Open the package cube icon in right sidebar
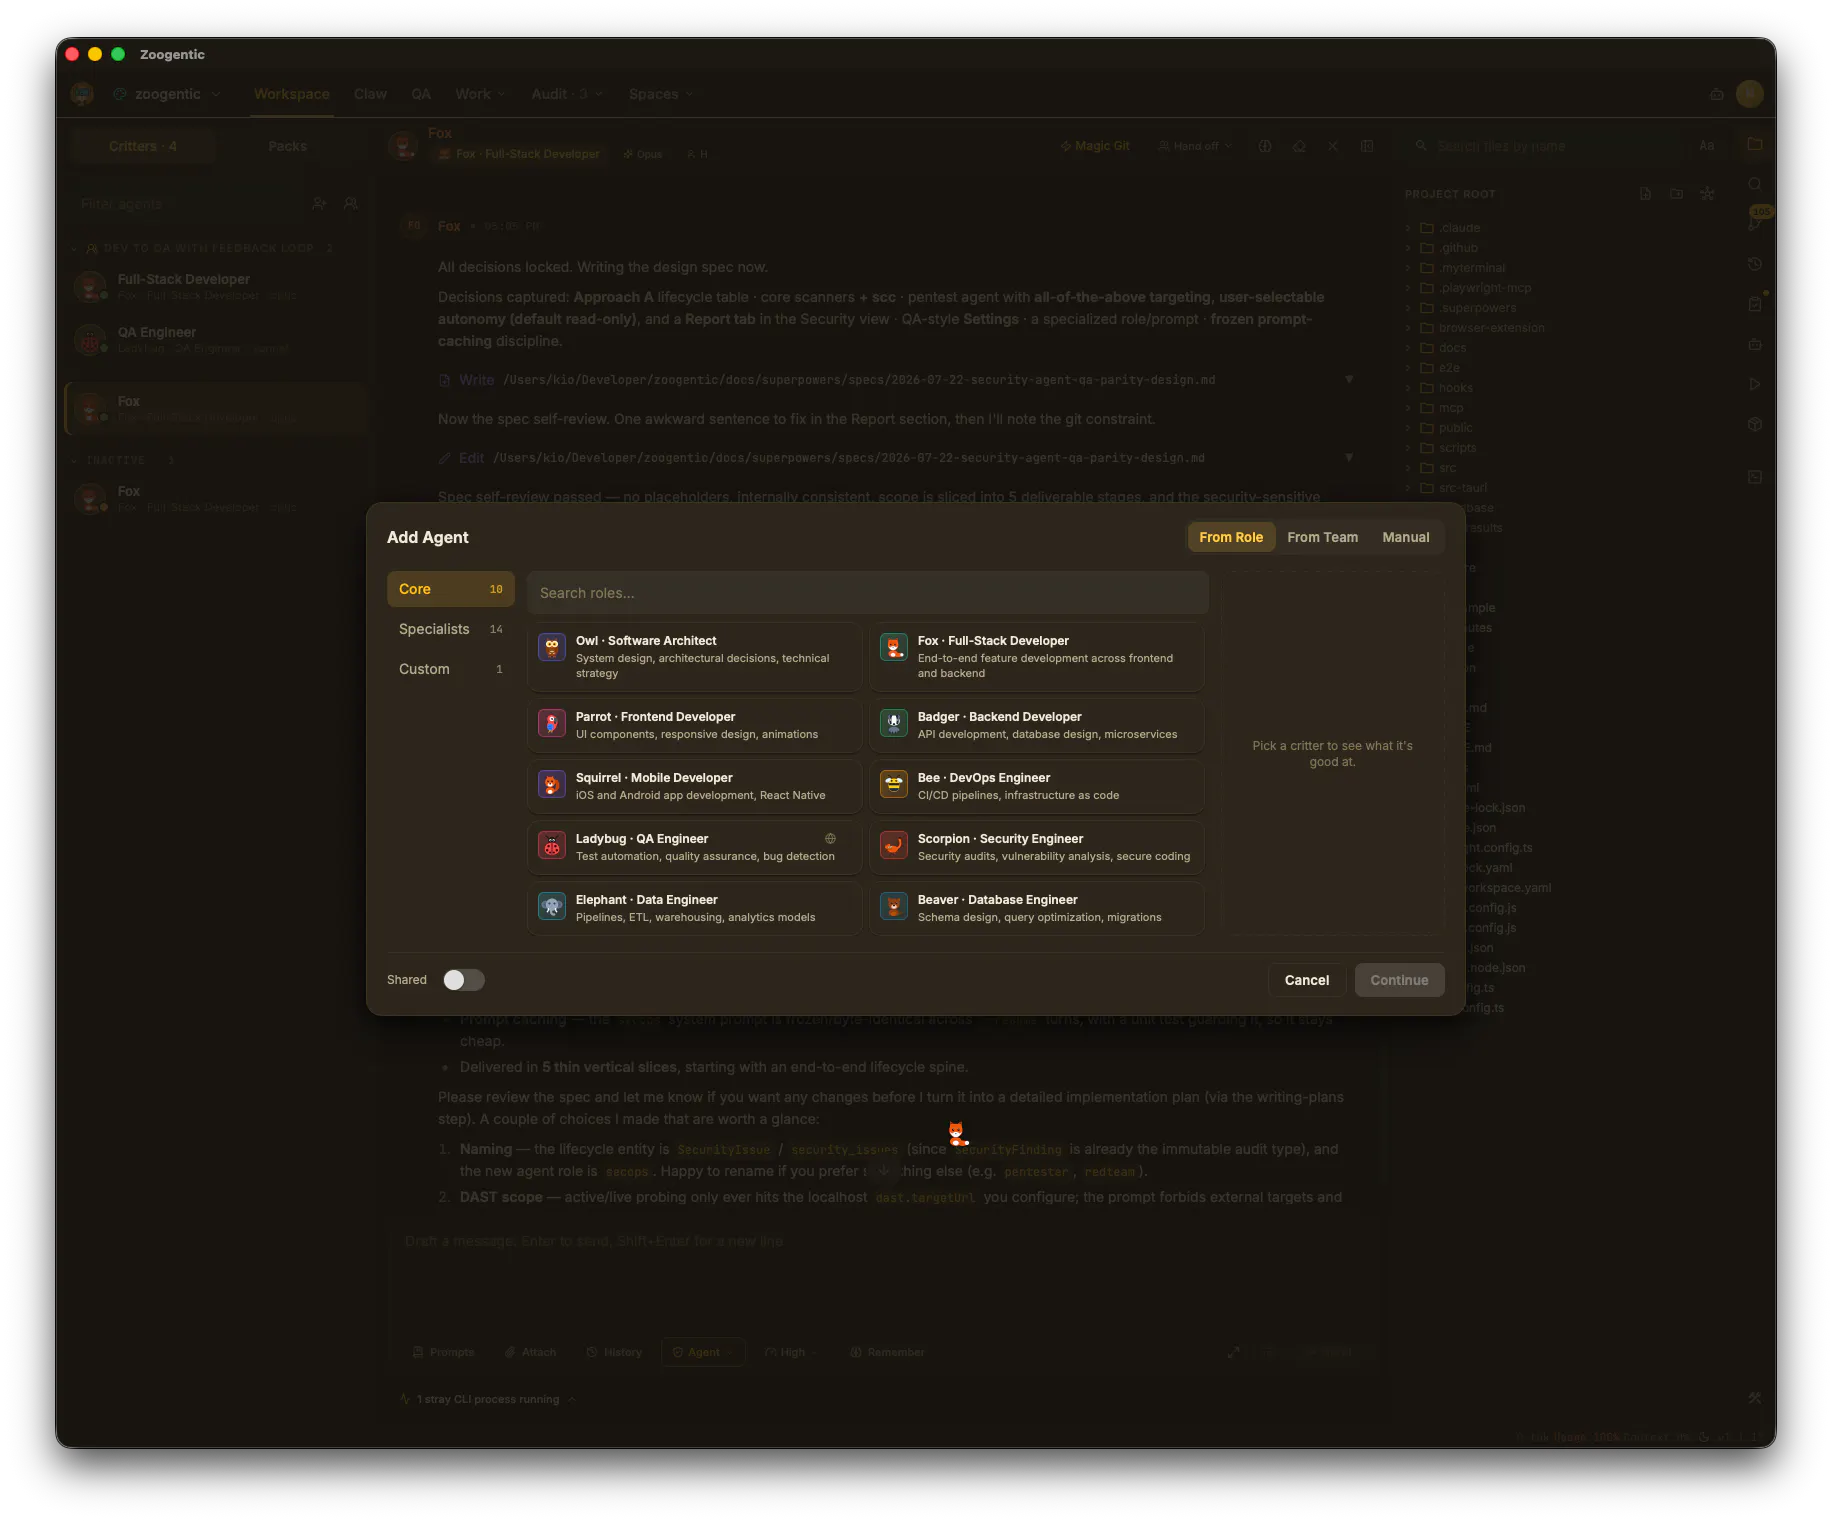1832x1522 pixels. 1755,424
